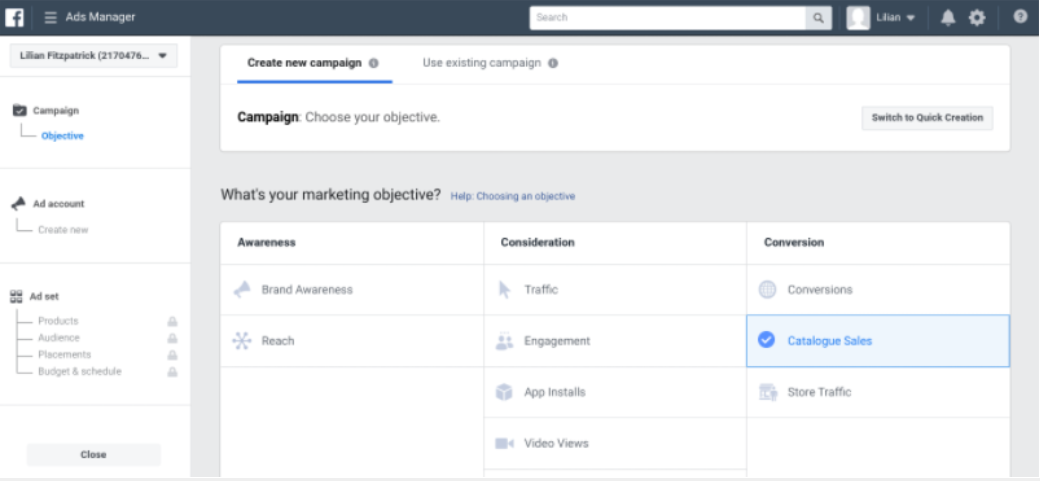Select the Store Traffic objective
The width and height of the screenshot is (1040, 481).
point(819,392)
